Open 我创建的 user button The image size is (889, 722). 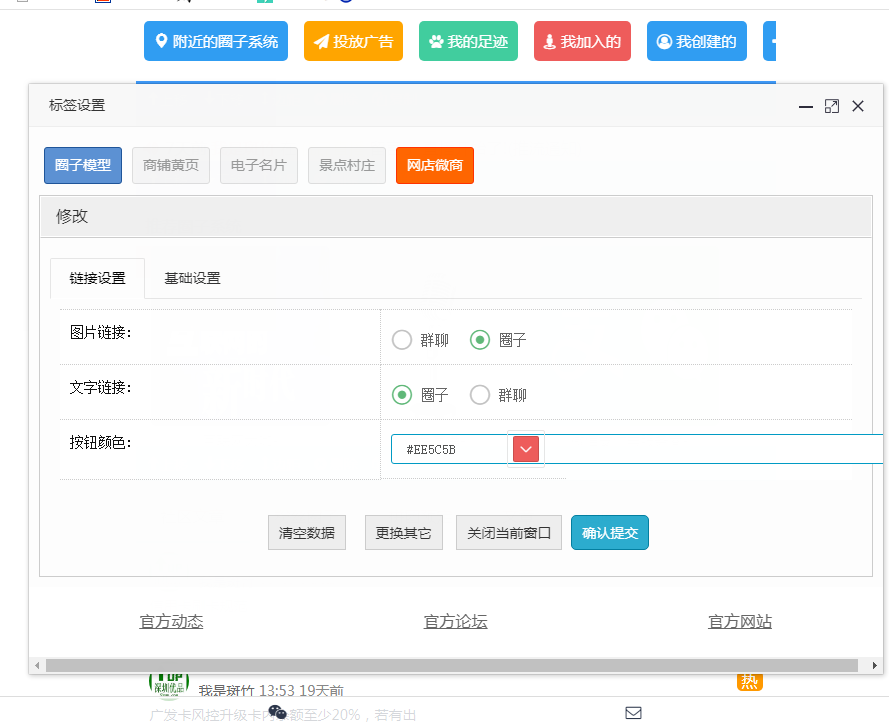point(696,42)
